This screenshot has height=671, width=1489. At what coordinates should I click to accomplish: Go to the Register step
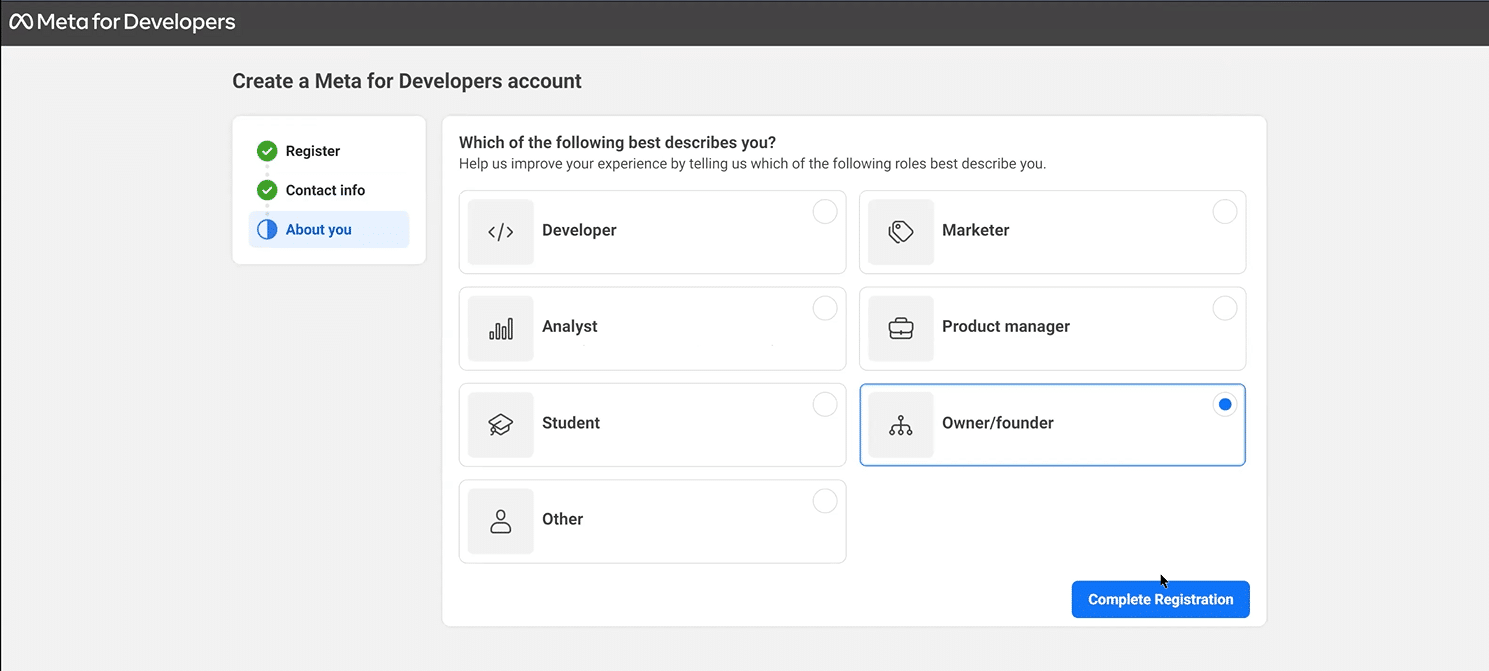[329, 151]
